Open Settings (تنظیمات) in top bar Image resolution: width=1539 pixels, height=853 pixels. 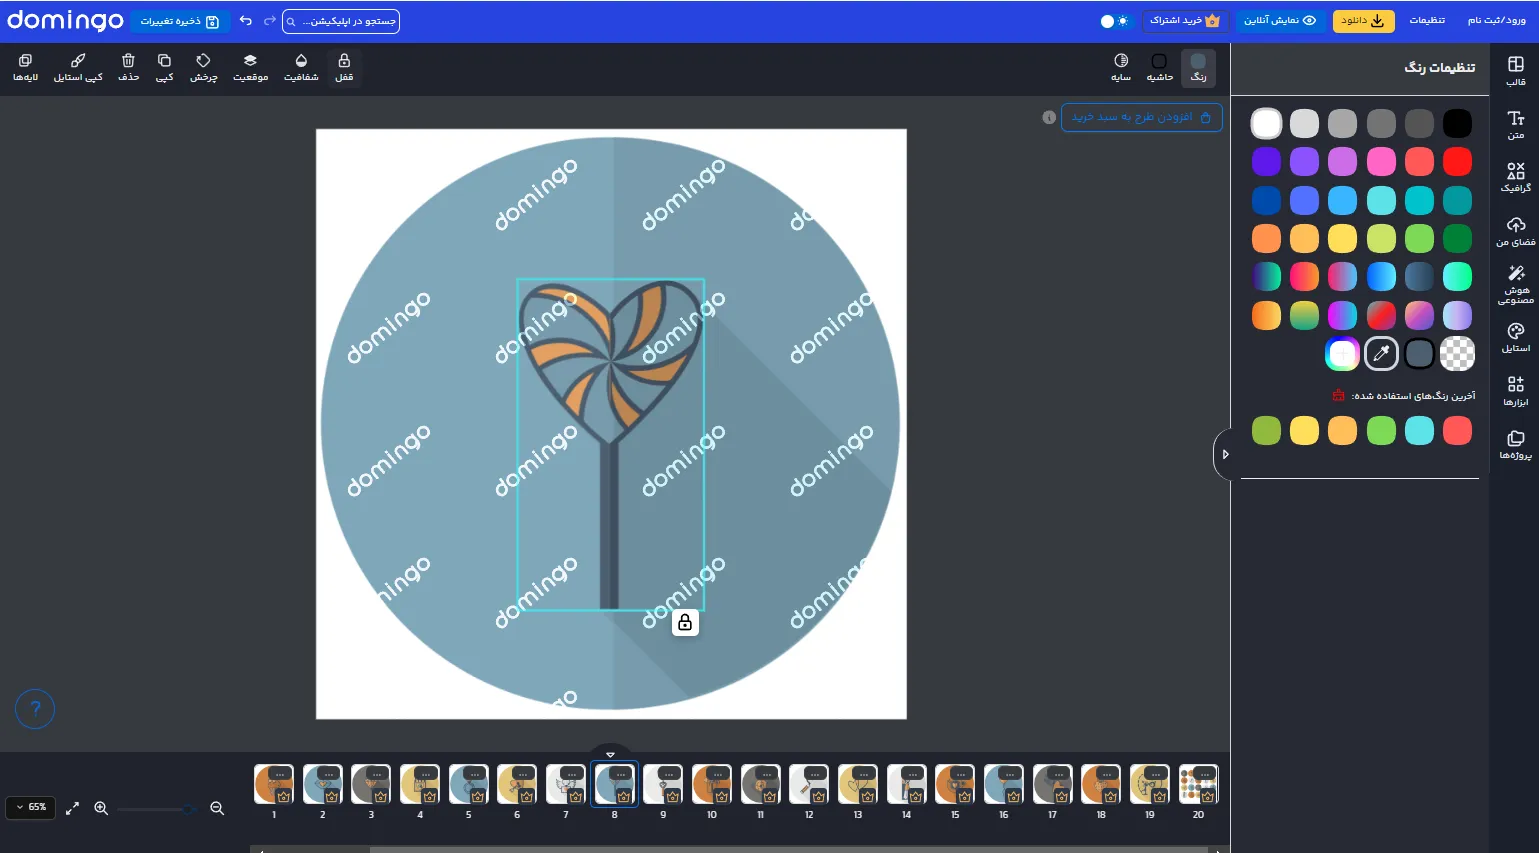click(x=1427, y=20)
